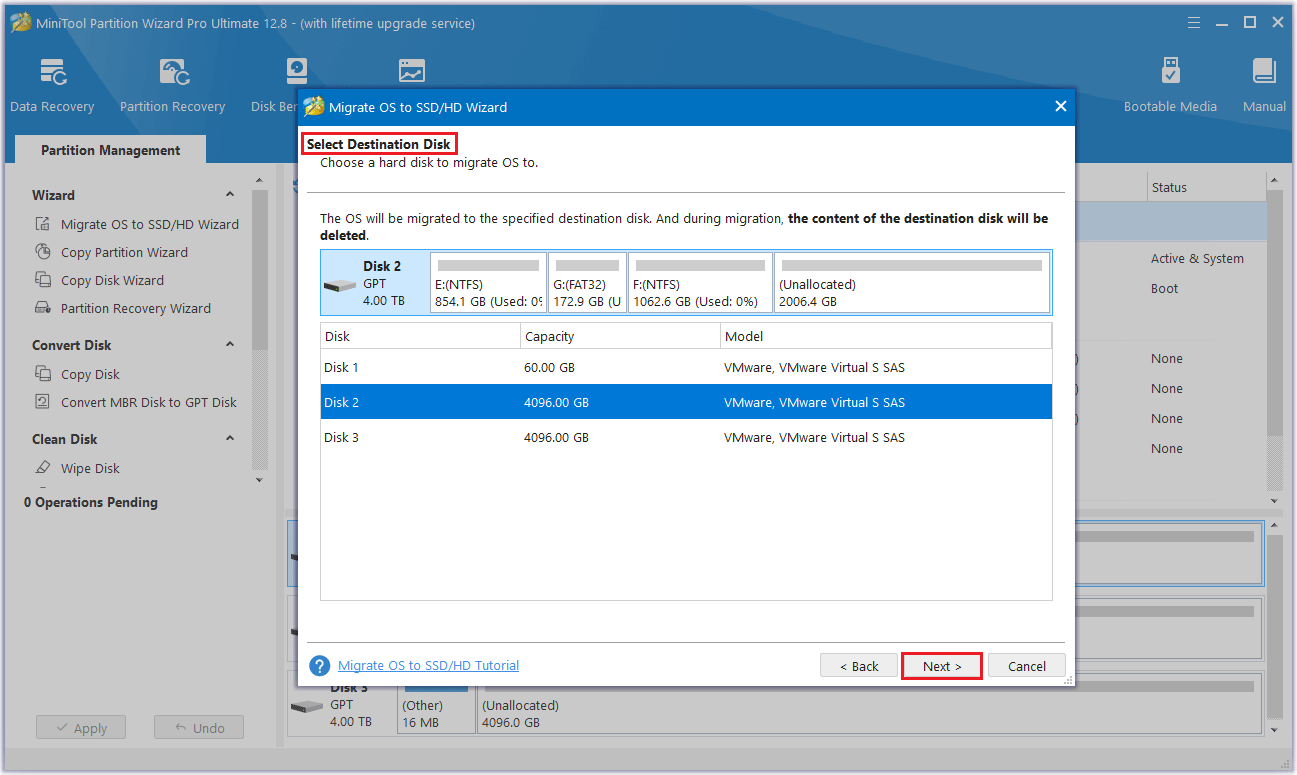Select Copy Partition Wizard entry
The image size is (1297, 775).
124,252
